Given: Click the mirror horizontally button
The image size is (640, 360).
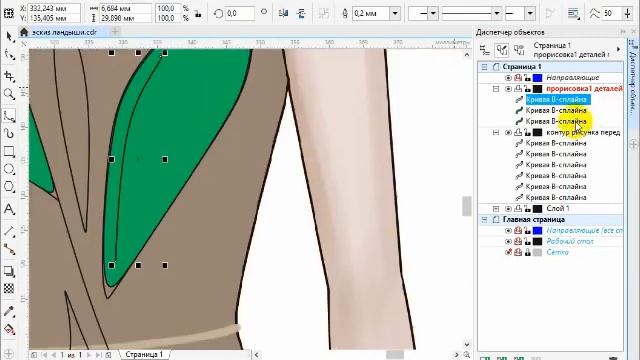Looking at the screenshot, I should pyautogui.click(x=283, y=13).
